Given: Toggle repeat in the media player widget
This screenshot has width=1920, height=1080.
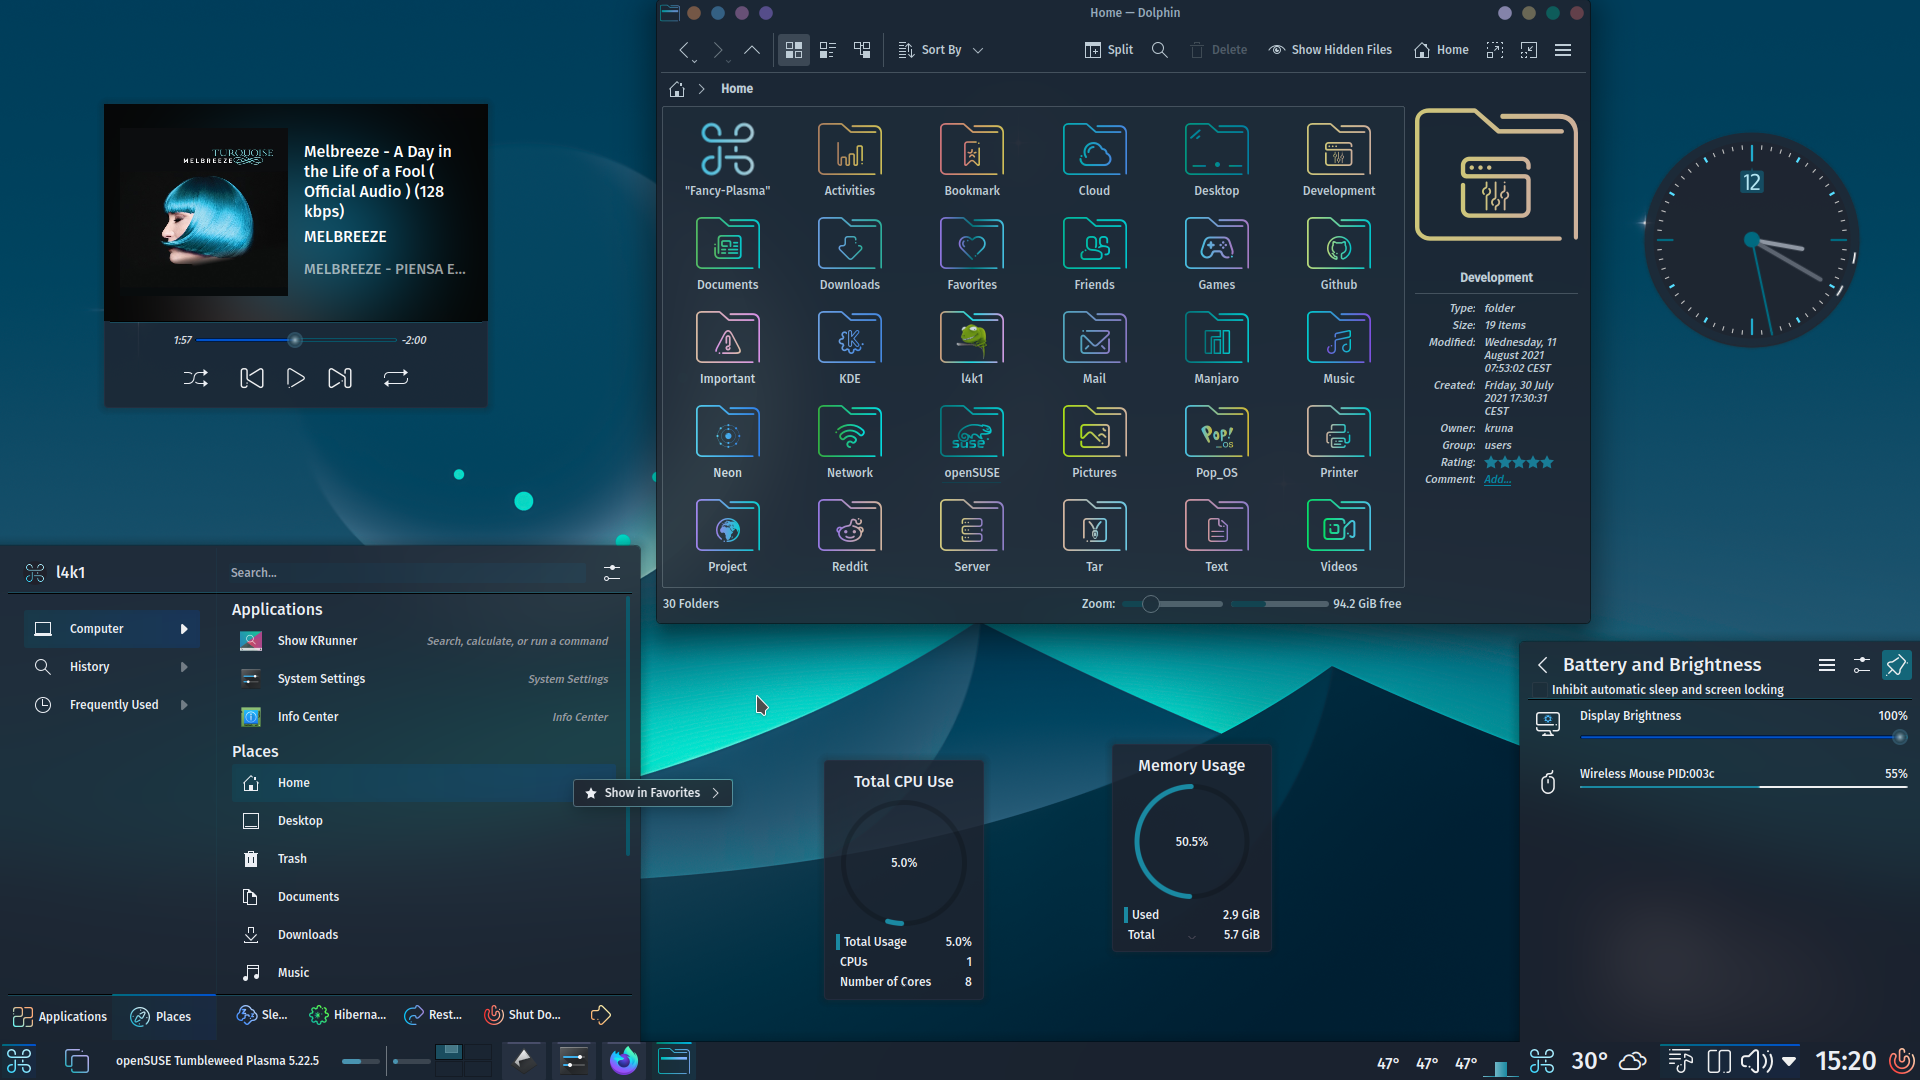Looking at the screenshot, I should [x=396, y=378].
